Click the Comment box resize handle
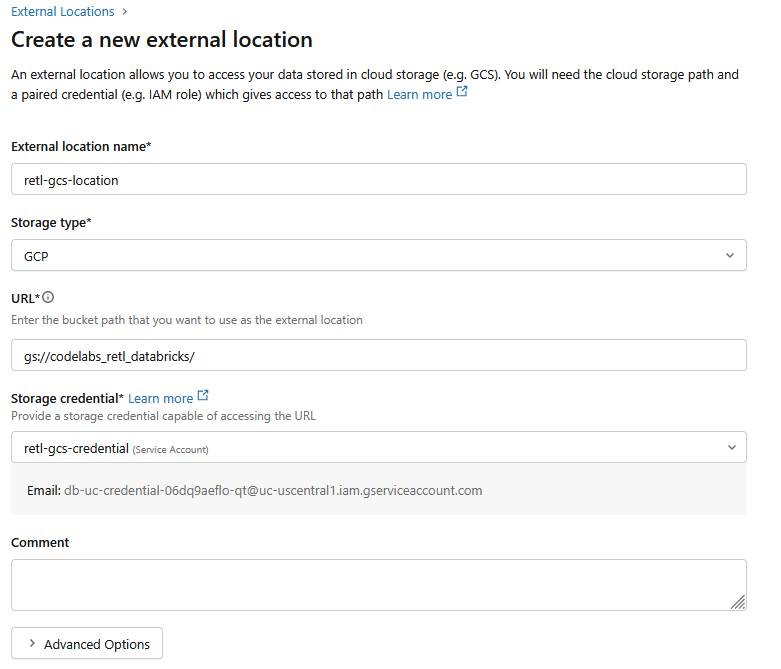781x669 pixels. point(738,602)
